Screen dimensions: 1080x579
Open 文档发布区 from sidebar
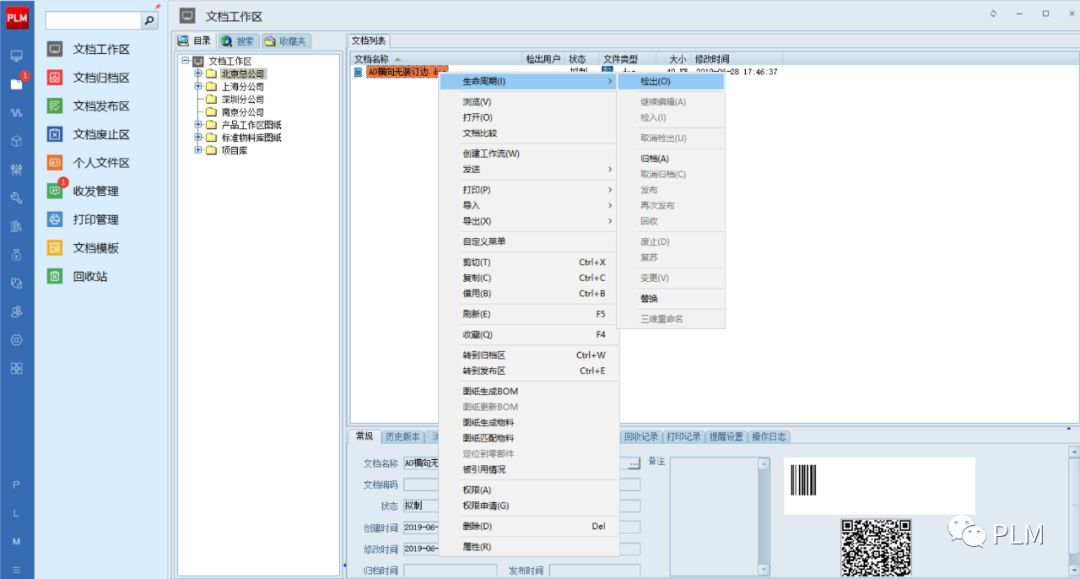pyautogui.click(x=100, y=106)
